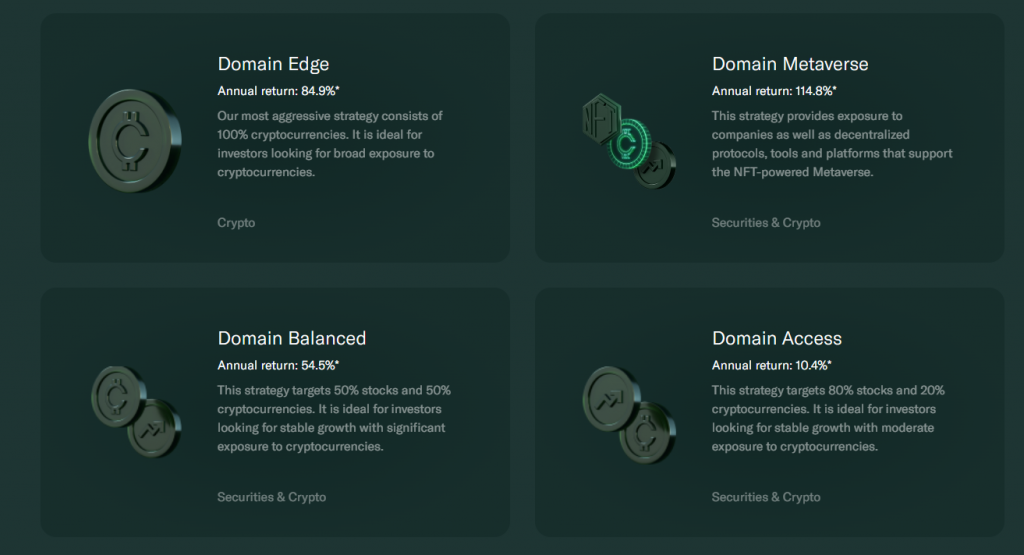Image resolution: width=1024 pixels, height=555 pixels.
Task: Click the Domain Edge single coin icon
Action: coord(135,140)
